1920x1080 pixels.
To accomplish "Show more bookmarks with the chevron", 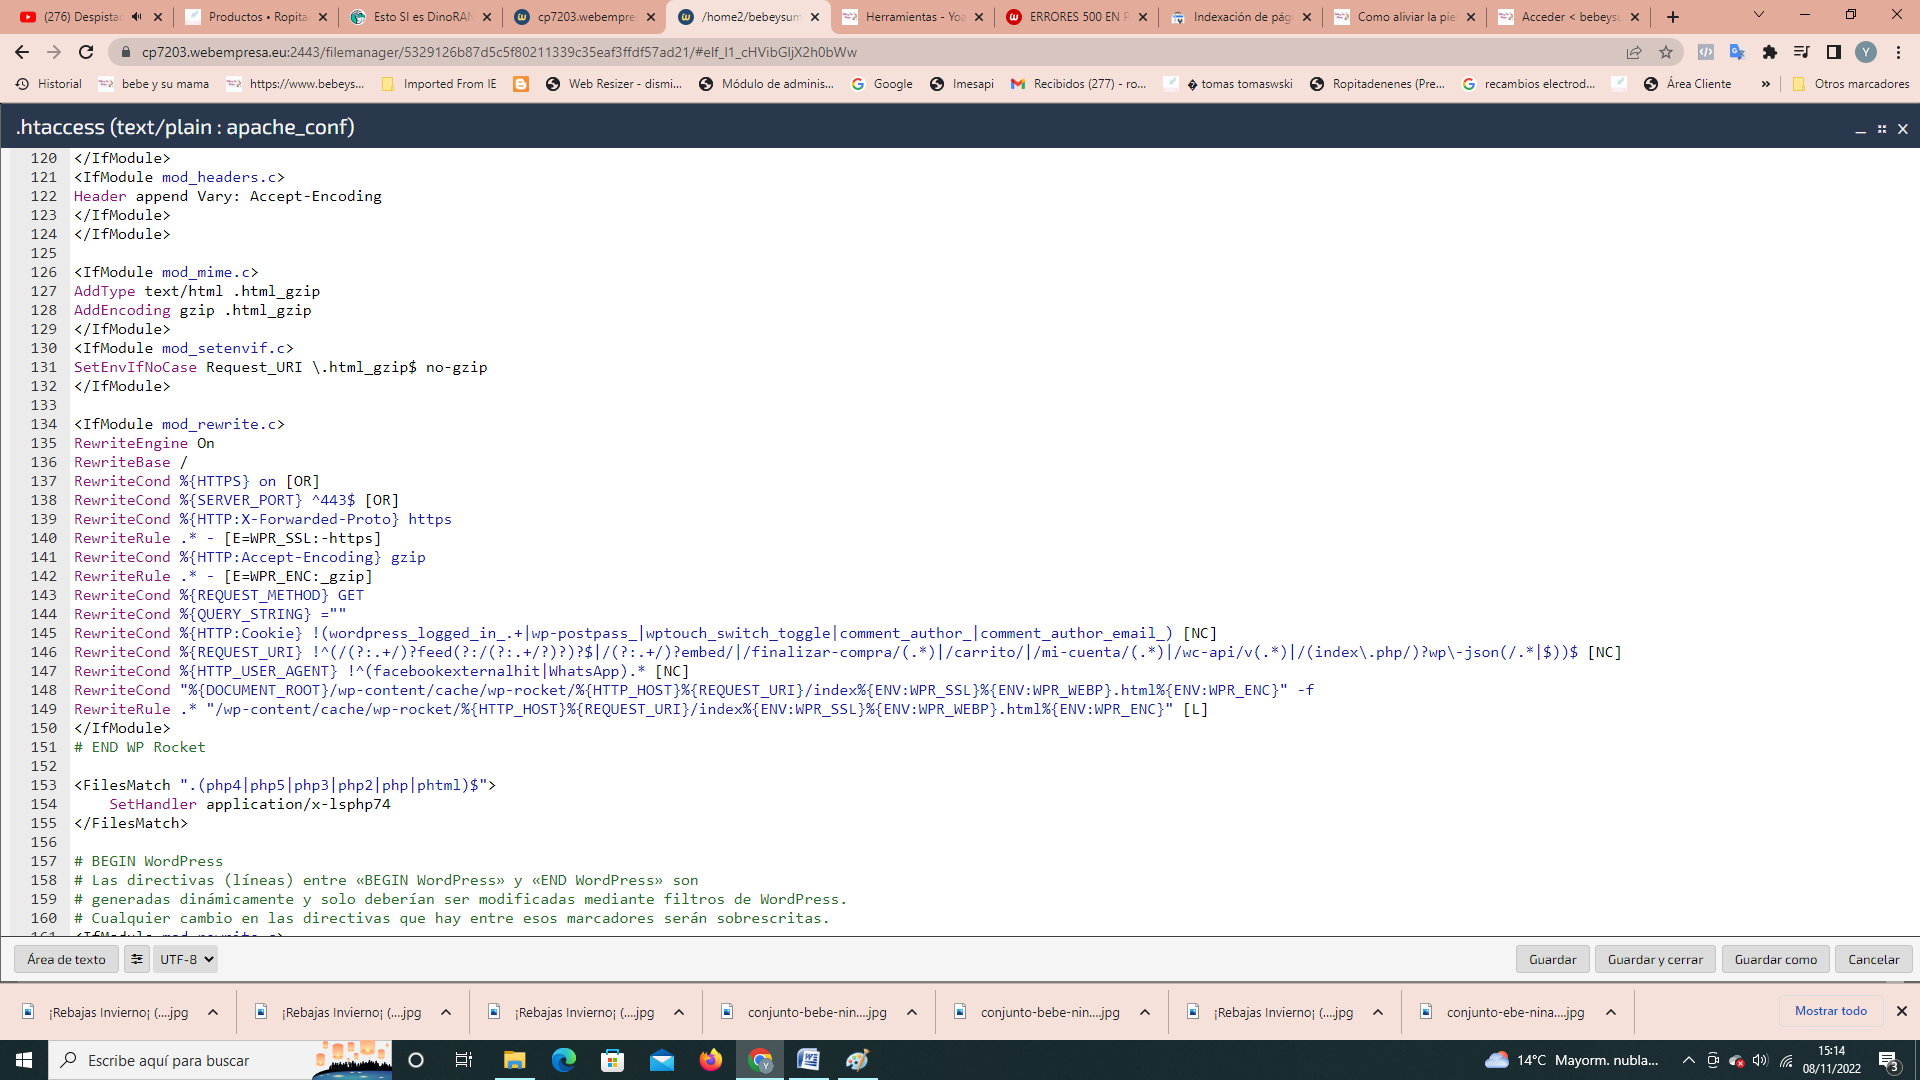I will 1766,84.
